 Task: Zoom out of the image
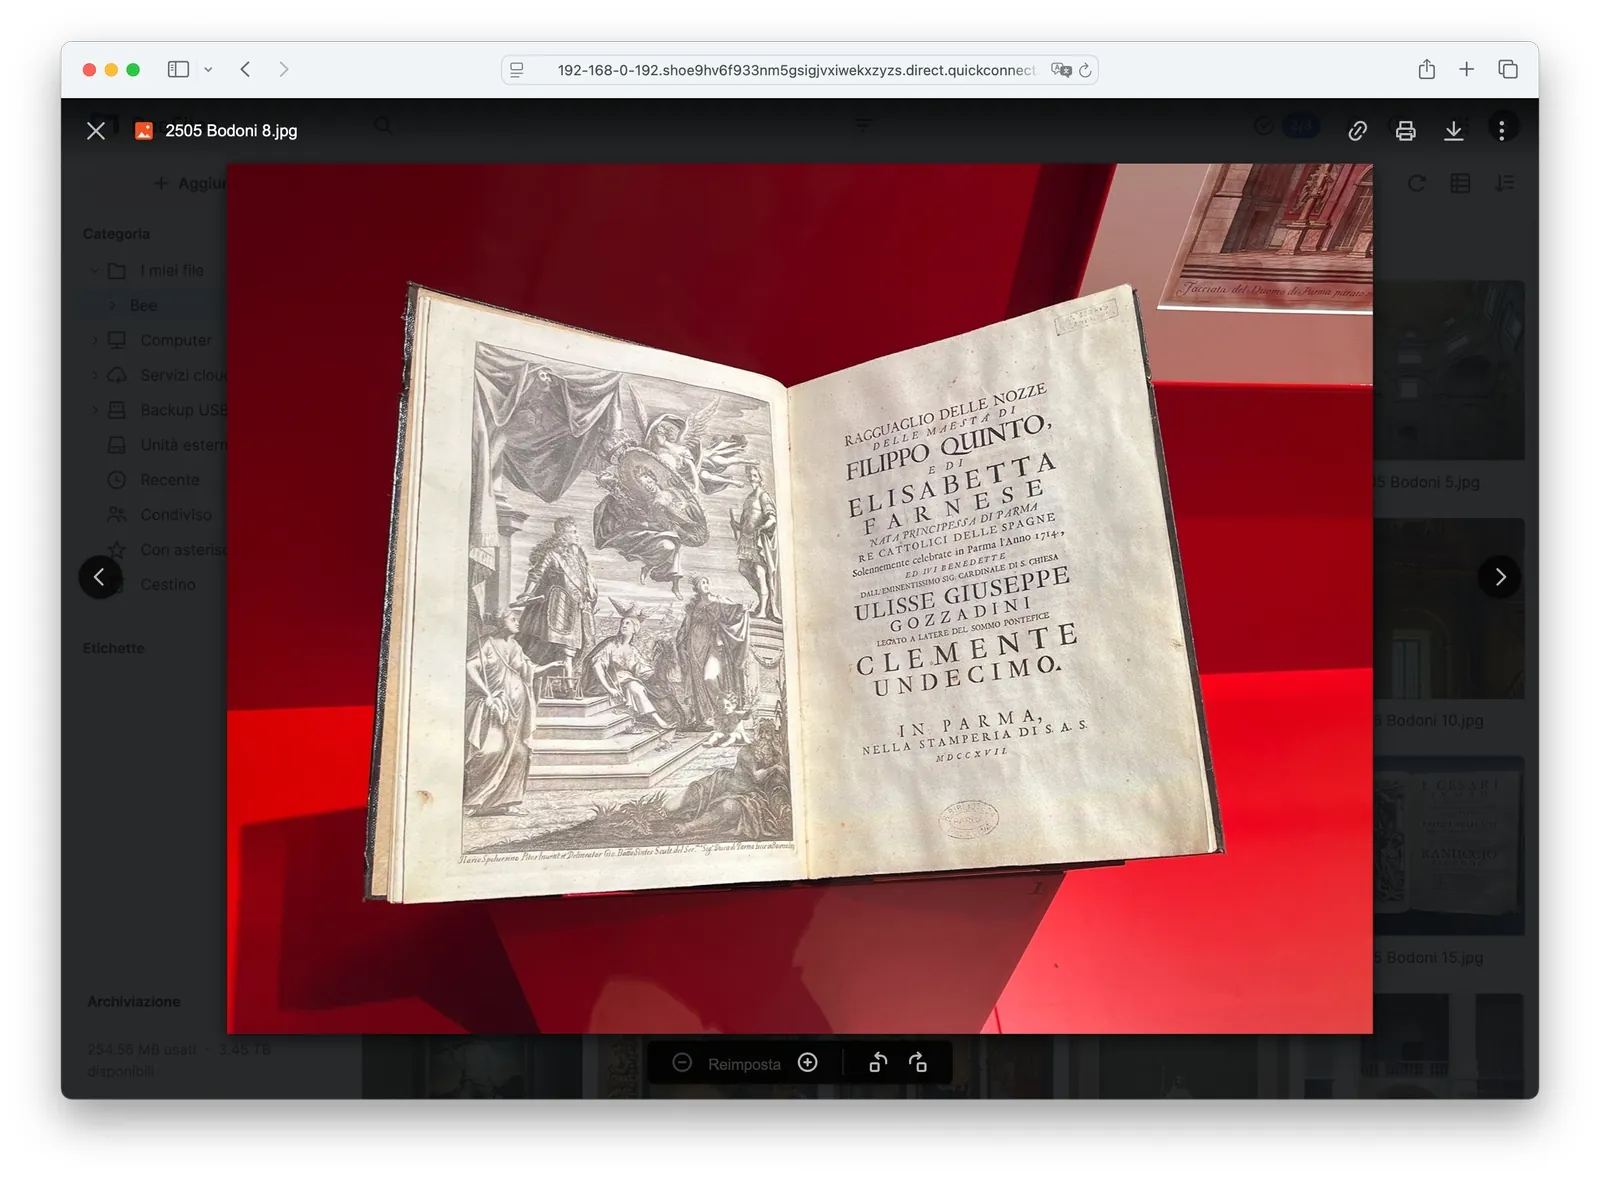682,1063
